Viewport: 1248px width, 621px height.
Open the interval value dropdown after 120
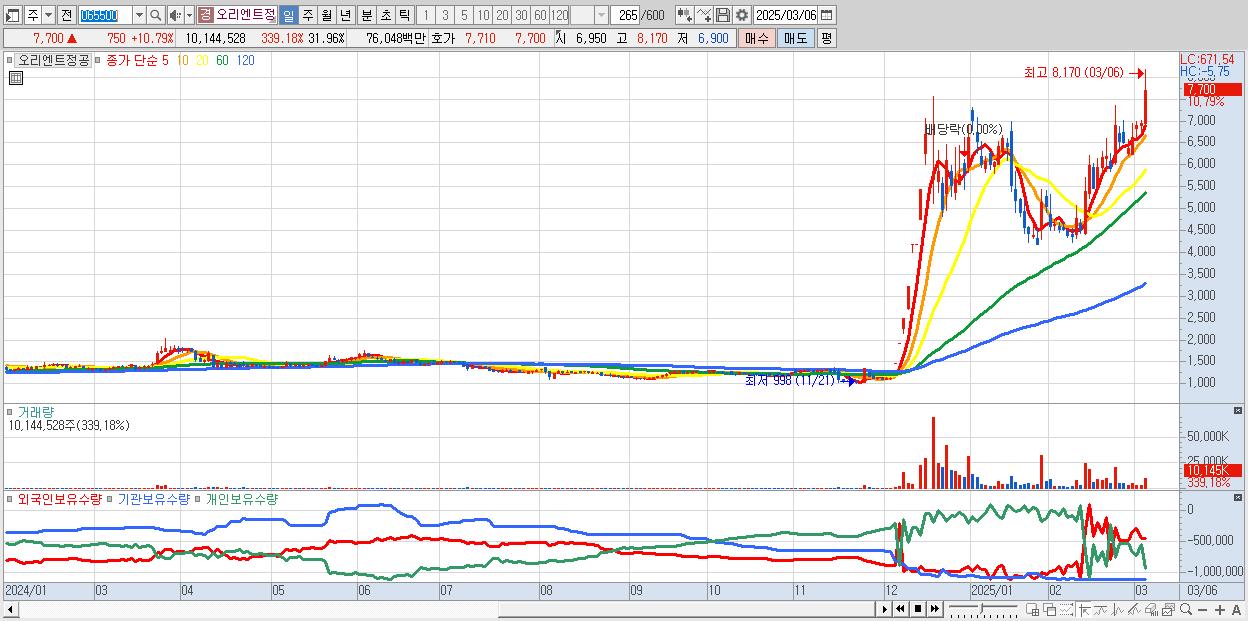(601, 15)
